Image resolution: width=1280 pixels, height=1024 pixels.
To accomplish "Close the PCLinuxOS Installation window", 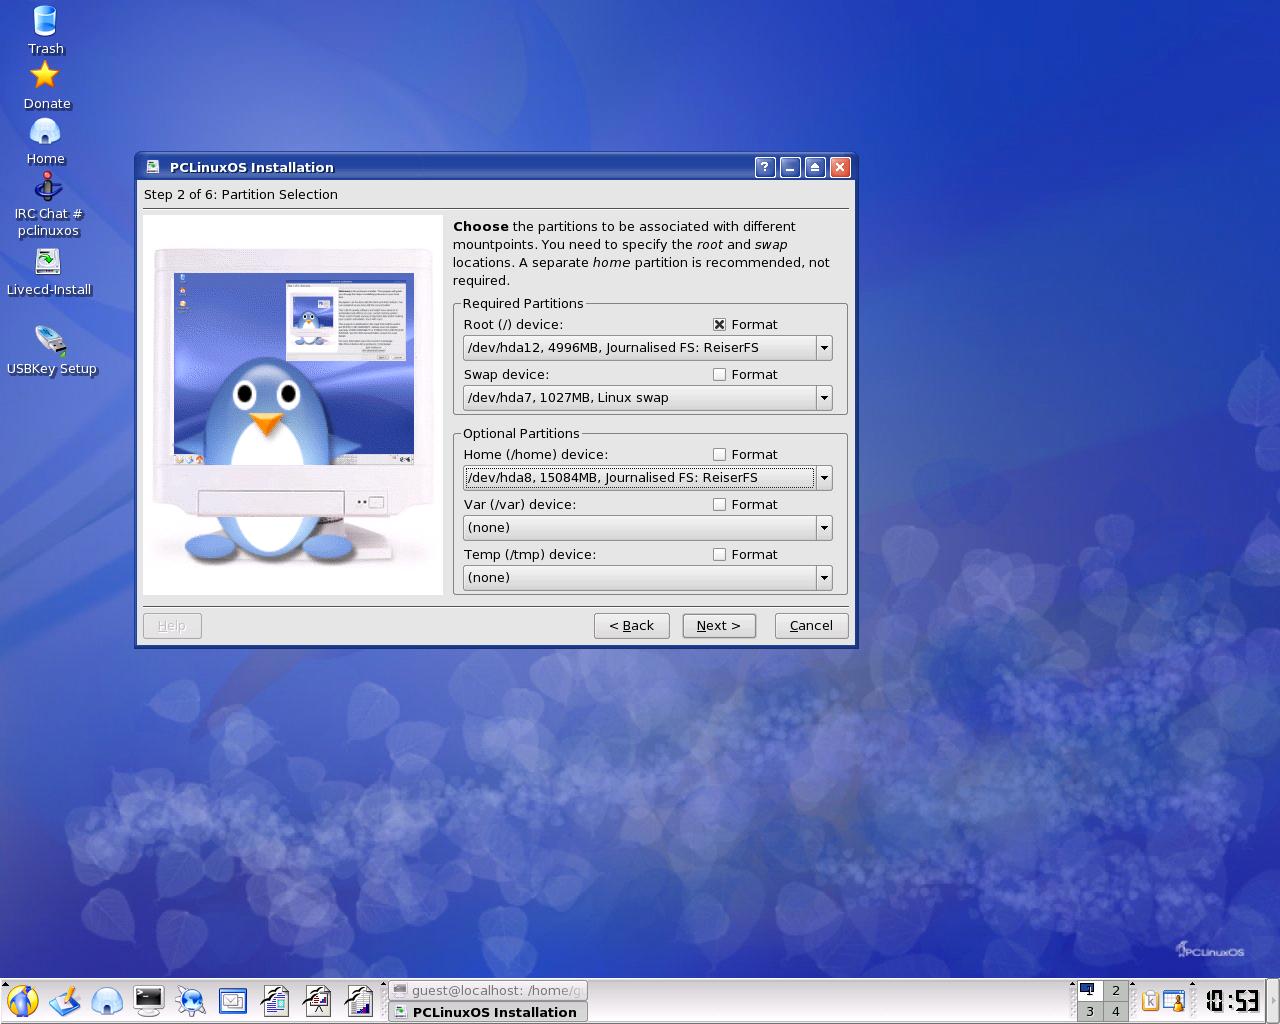I will click(840, 167).
